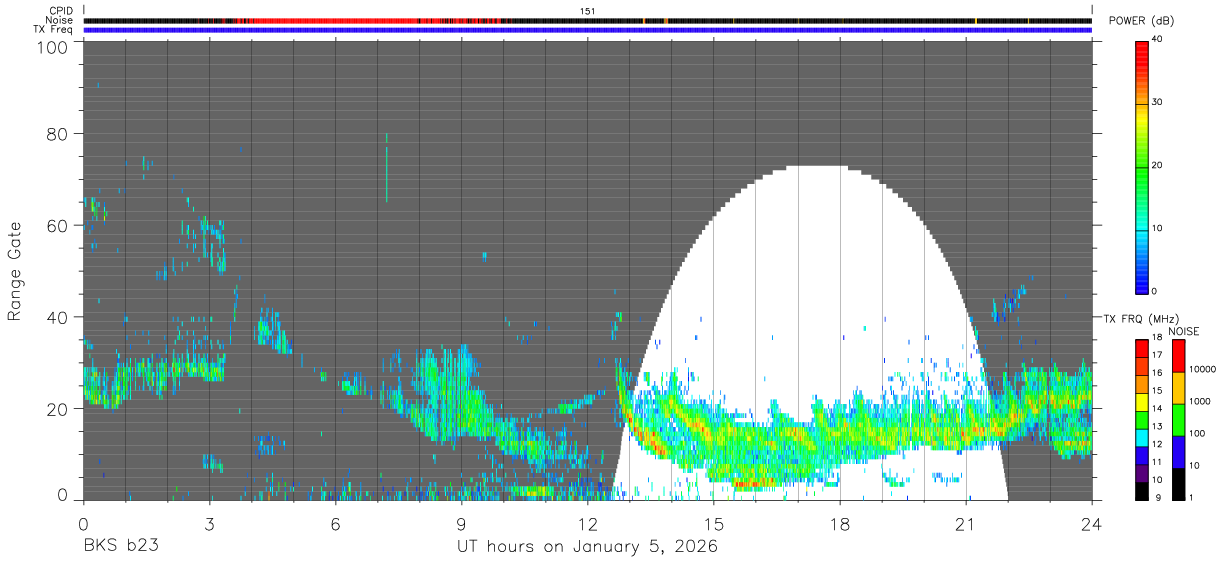1228x567 pixels.
Task: Select the 40 label on POWER colorbar
Action: coord(1157,39)
